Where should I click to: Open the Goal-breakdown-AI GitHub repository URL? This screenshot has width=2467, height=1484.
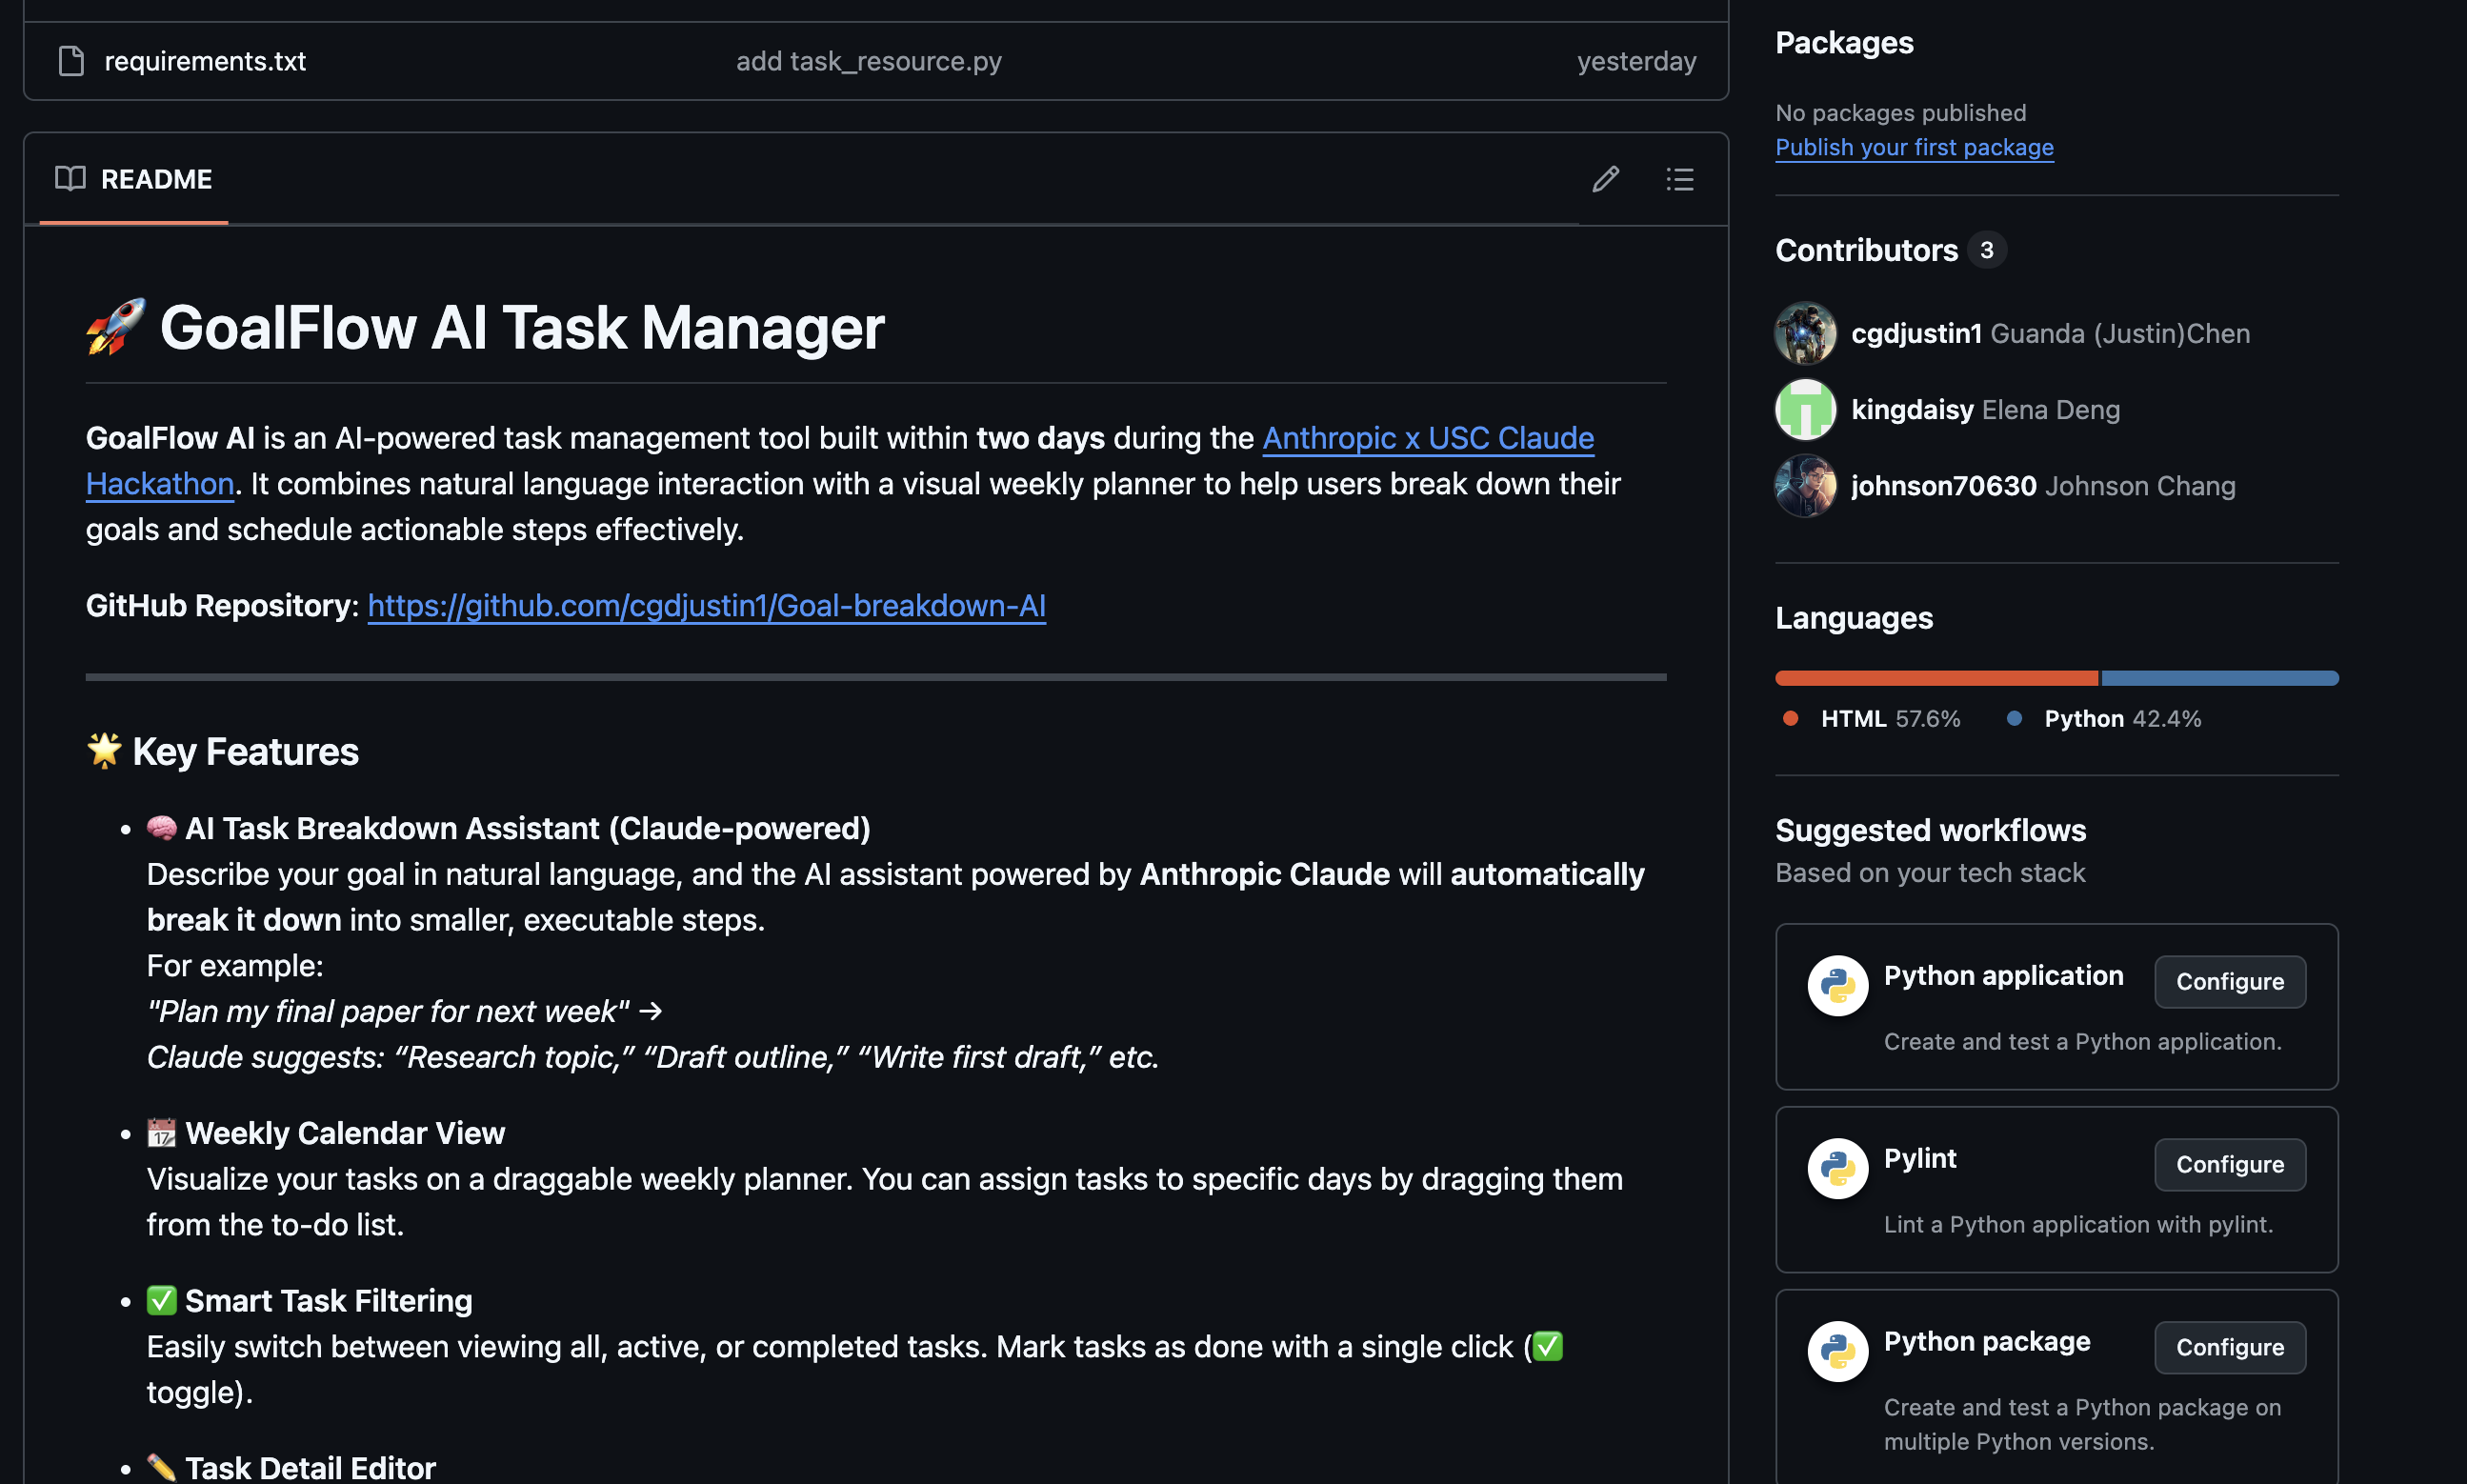tap(706, 606)
